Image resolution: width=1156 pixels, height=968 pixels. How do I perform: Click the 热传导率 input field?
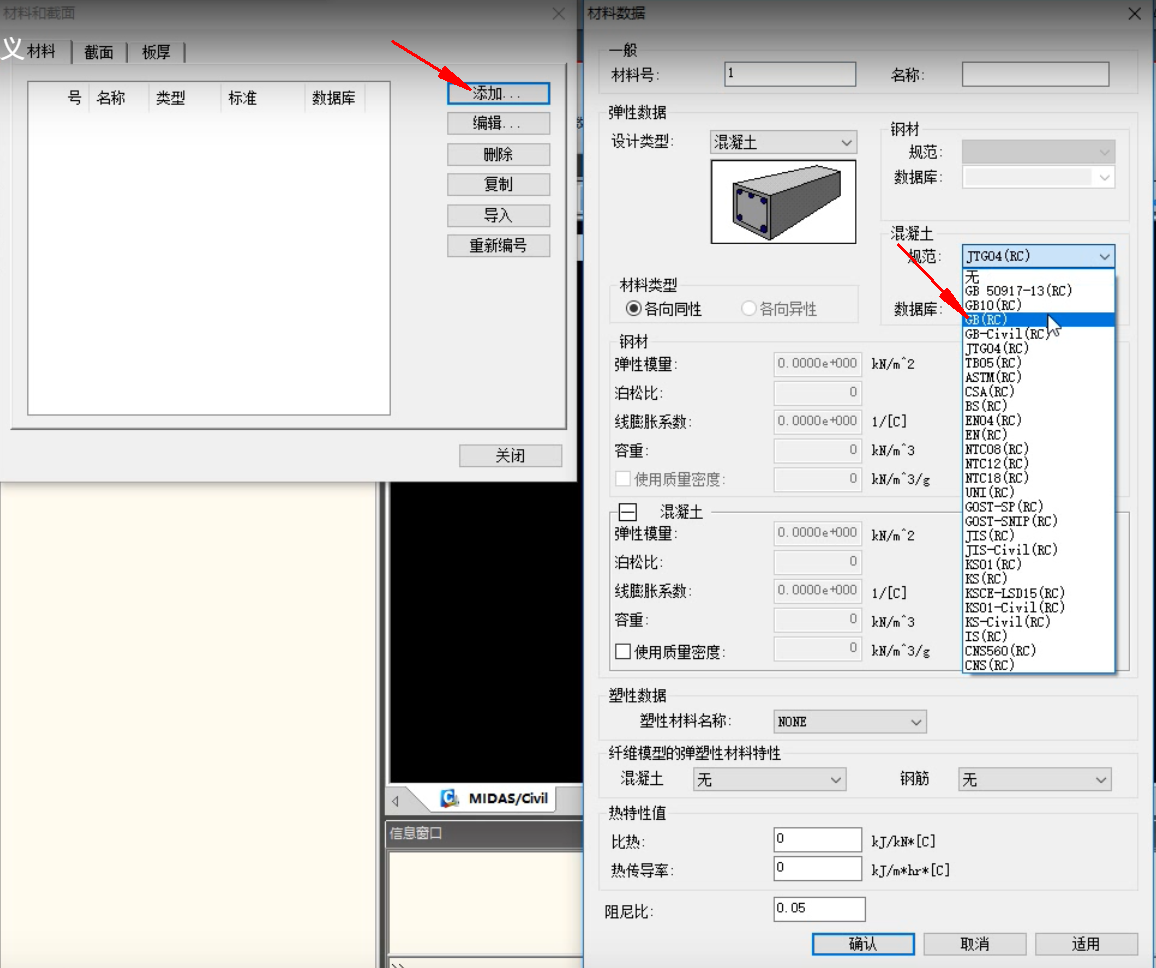[x=818, y=868]
